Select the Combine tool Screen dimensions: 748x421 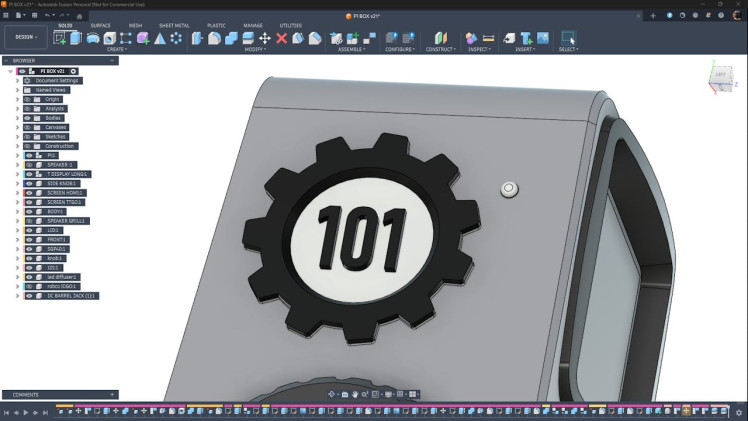pyautogui.click(x=231, y=38)
